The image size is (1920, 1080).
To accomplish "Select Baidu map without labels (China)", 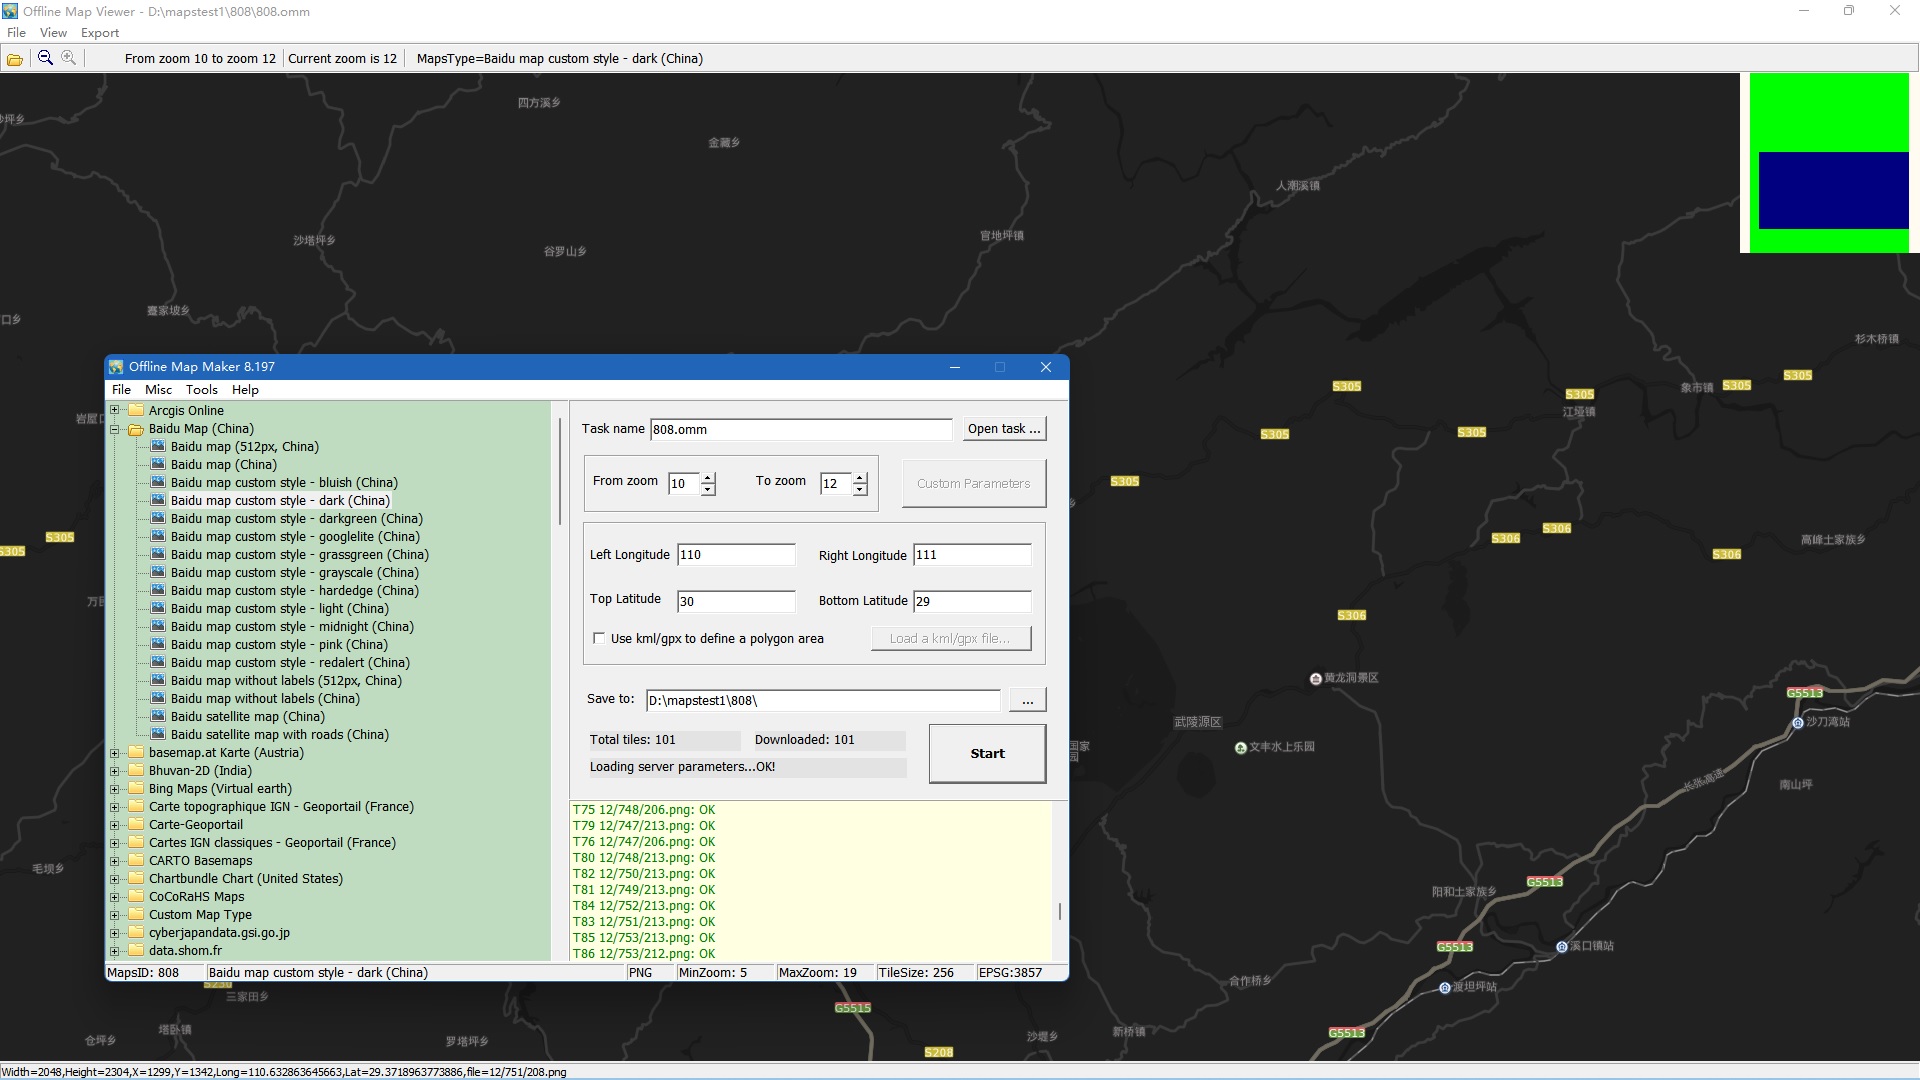I will click(x=264, y=699).
